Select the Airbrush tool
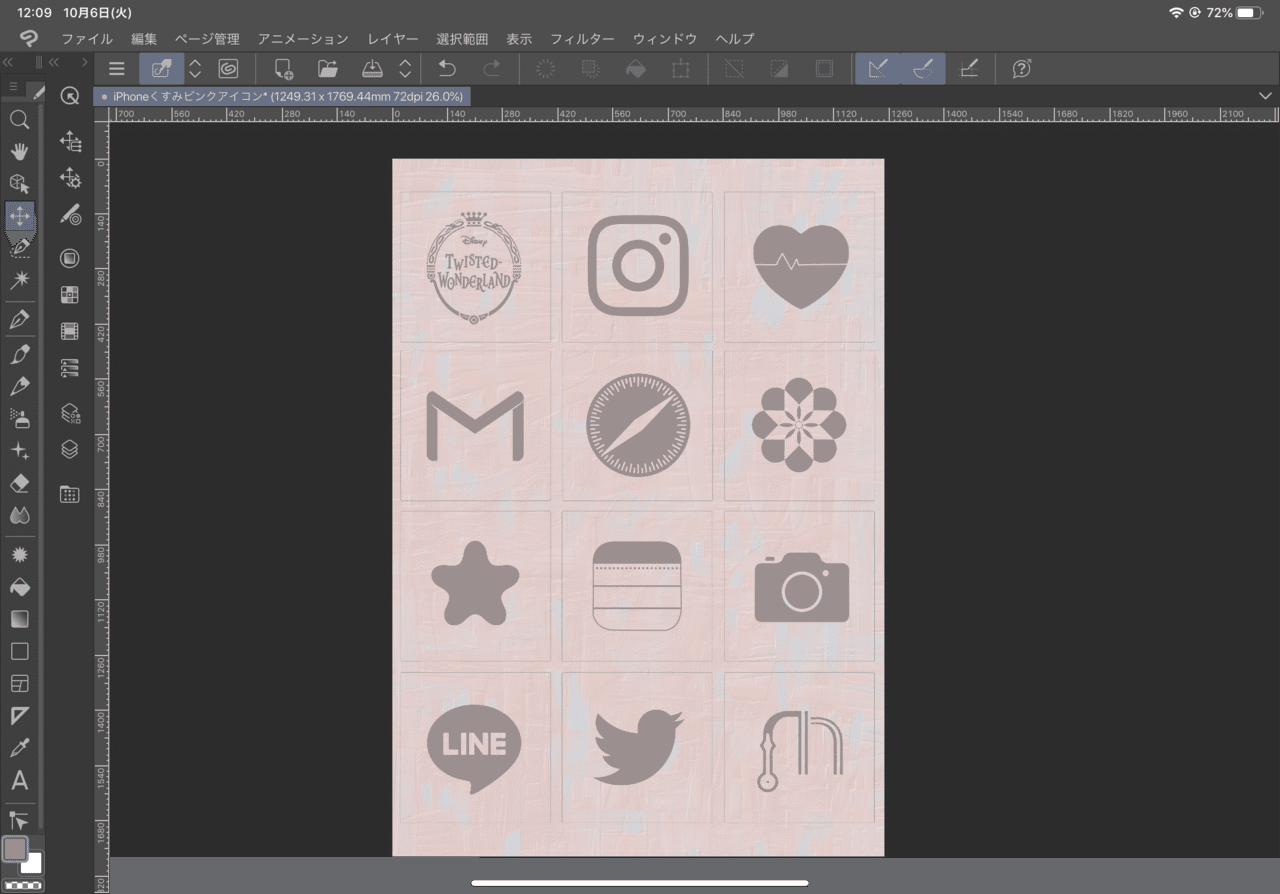The image size is (1280, 894). click(x=19, y=418)
